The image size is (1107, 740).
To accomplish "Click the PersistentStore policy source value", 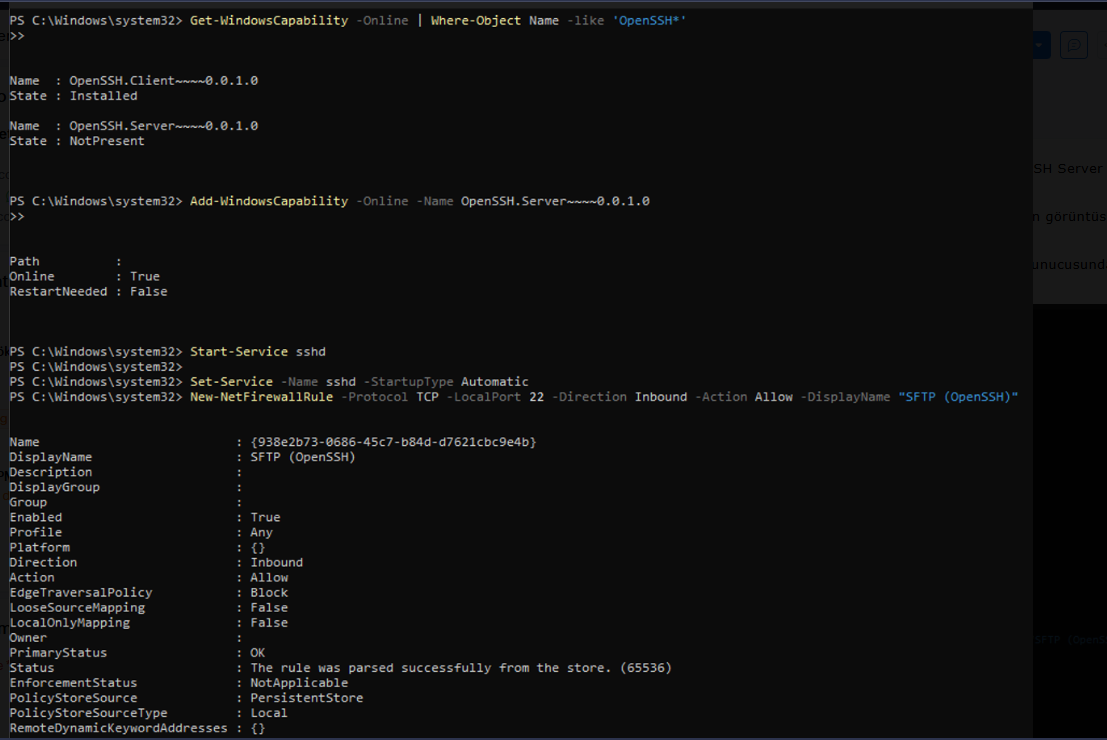I will coord(306,697).
